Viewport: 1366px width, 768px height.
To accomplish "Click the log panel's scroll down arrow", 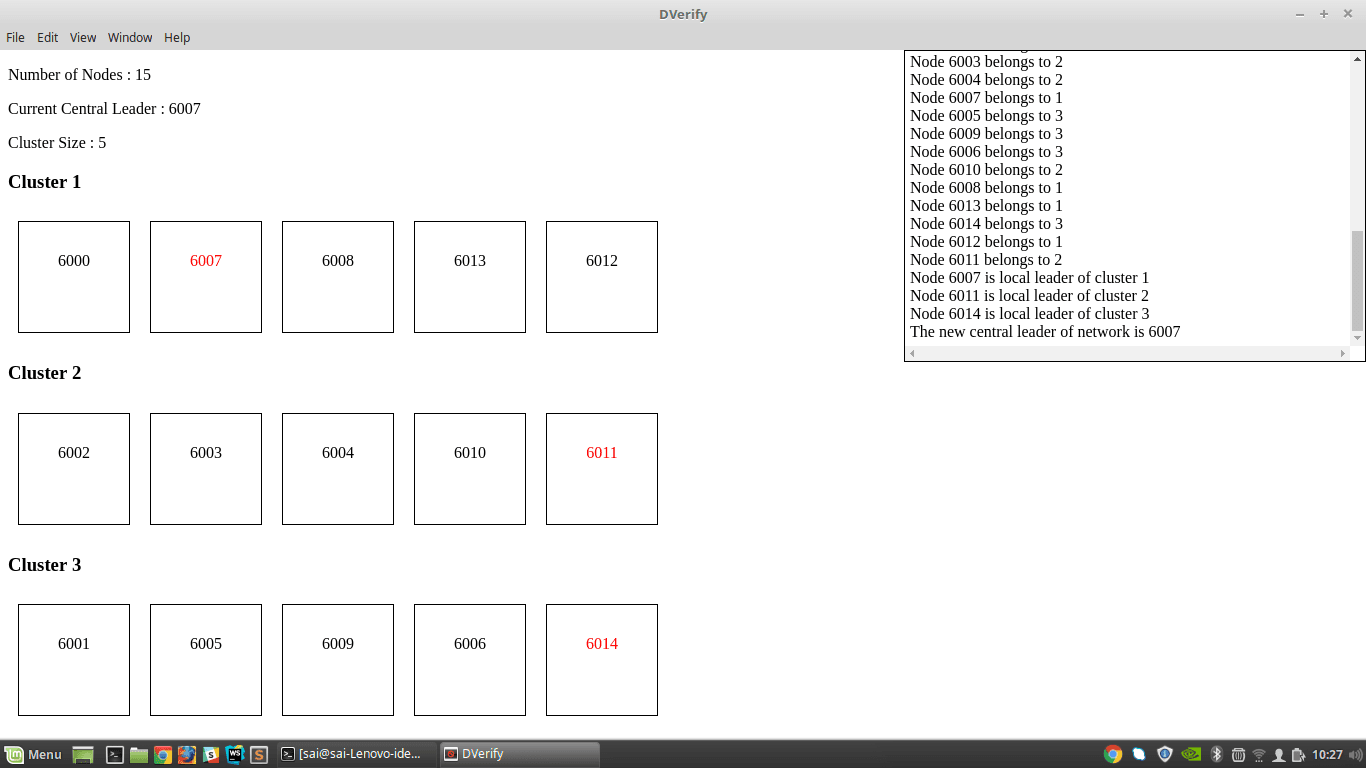I will tap(1357, 338).
